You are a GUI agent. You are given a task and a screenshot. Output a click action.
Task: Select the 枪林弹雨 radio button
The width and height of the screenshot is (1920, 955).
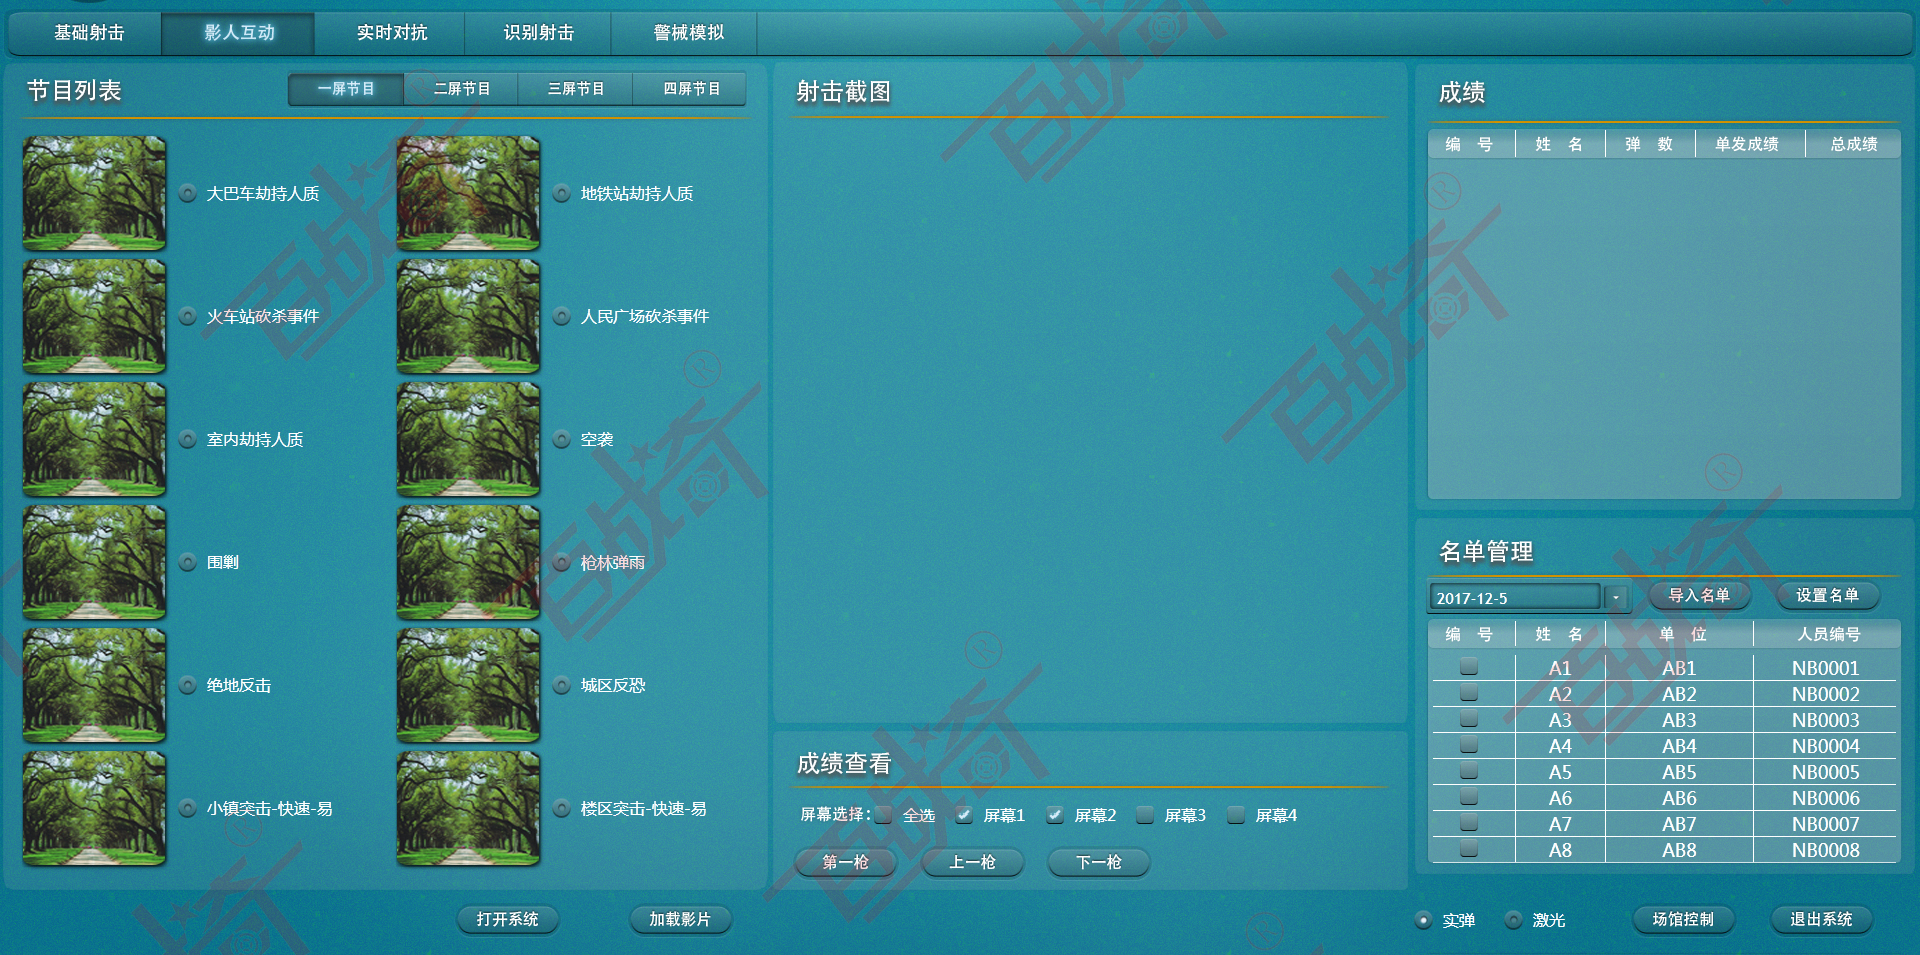tap(562, 562)
